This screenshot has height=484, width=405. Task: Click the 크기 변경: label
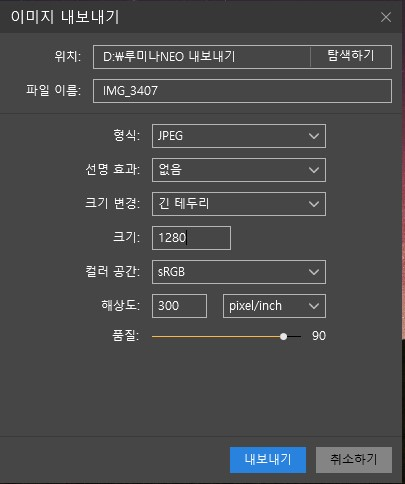pos(112,203)
